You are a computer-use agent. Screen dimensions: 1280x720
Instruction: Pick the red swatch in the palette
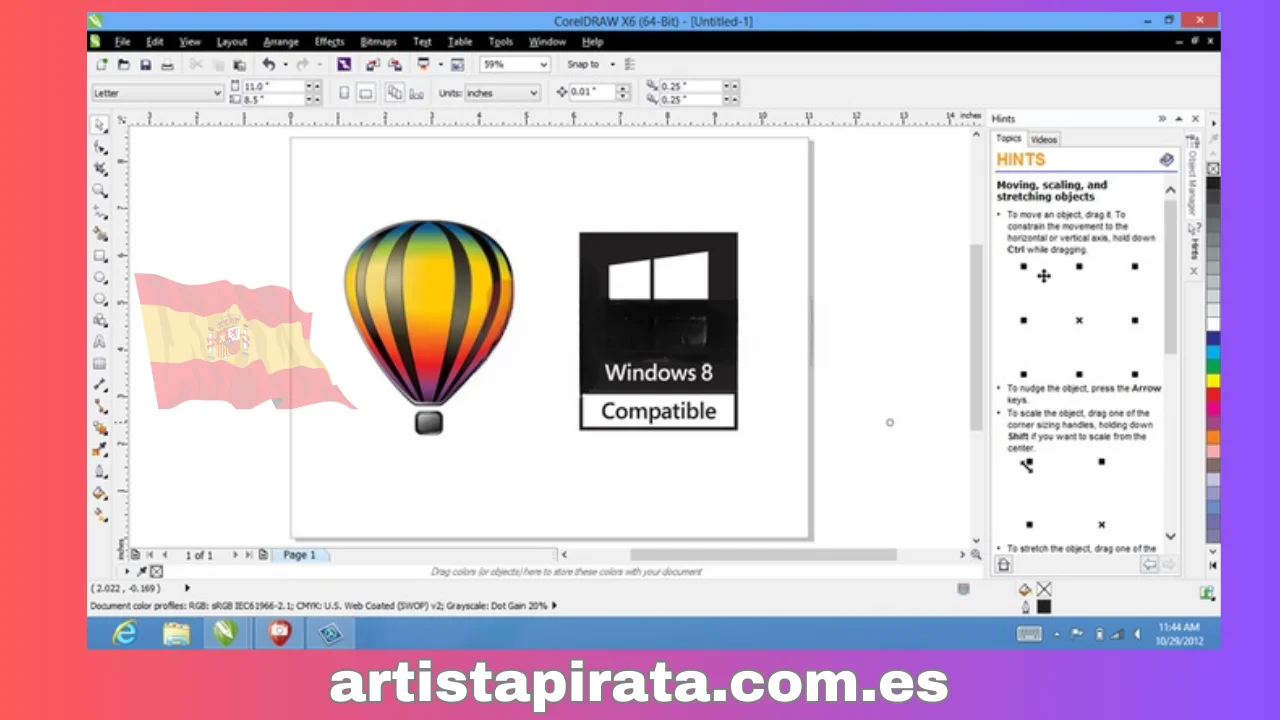click(x=1213, y=394)
